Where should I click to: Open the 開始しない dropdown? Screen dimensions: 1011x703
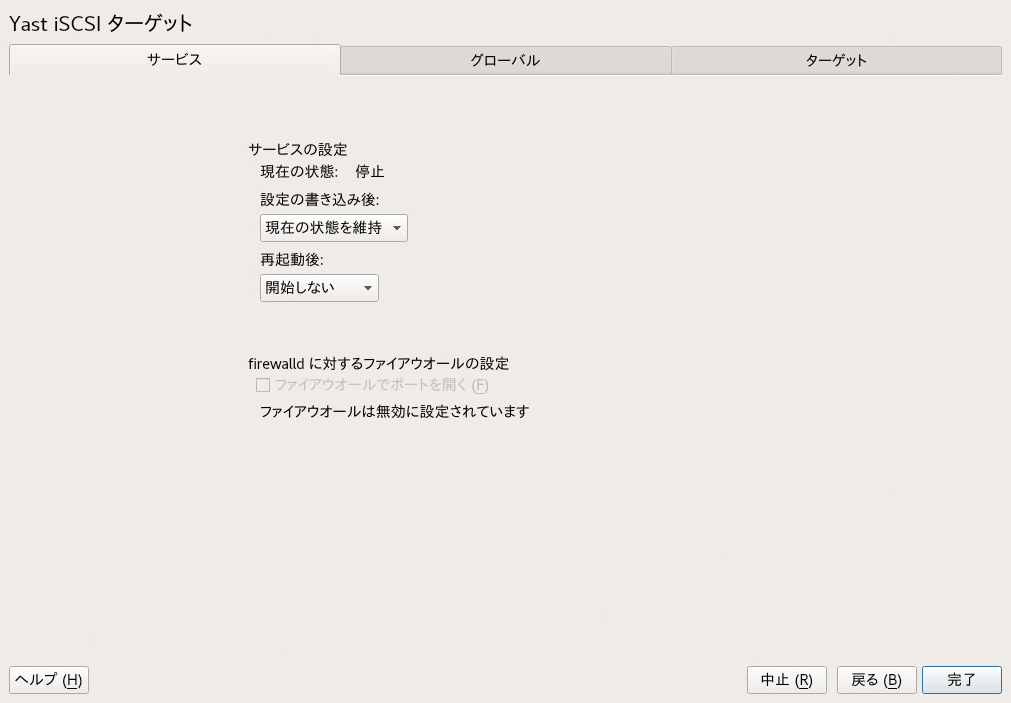319,288
